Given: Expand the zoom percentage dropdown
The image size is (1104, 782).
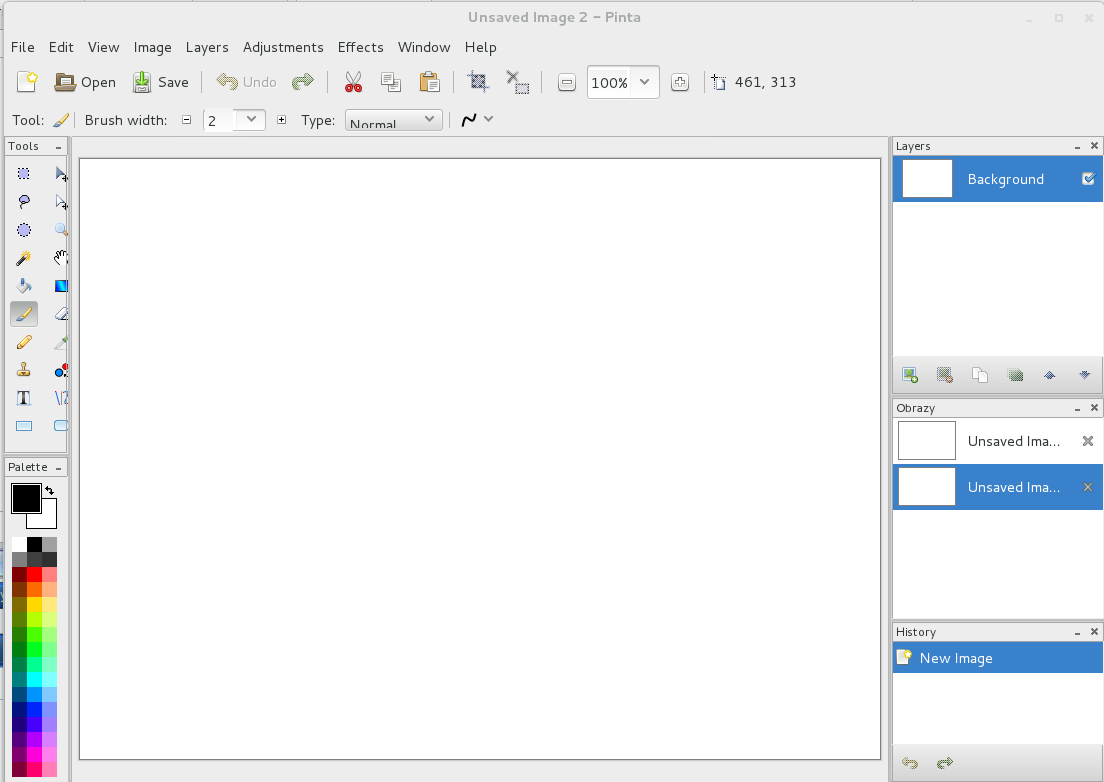Looking at the screenshot, I should coord(645,82).
